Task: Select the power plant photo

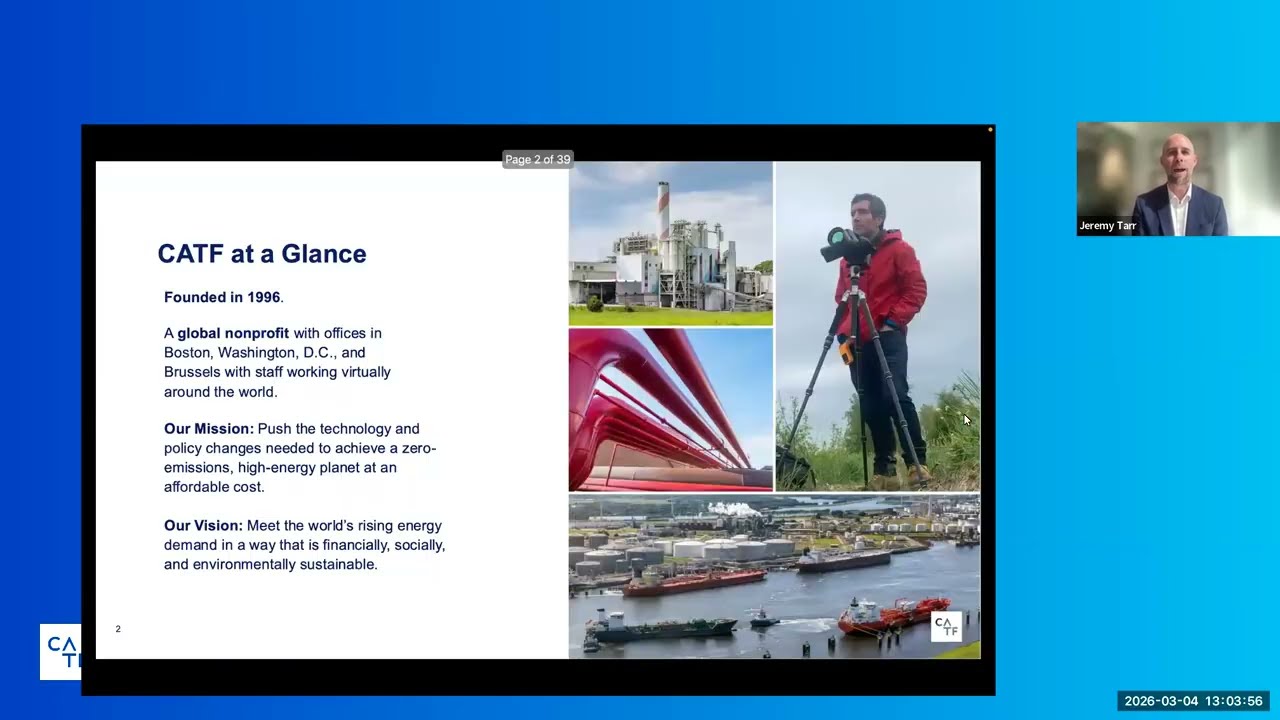Action: point(670,244)
